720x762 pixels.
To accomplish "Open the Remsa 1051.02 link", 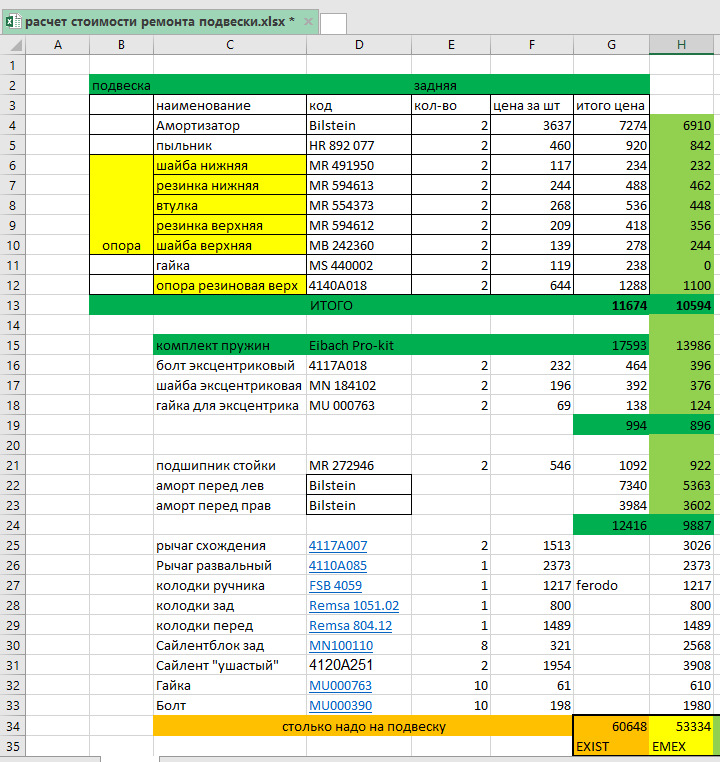I will (x=354, y=606).
